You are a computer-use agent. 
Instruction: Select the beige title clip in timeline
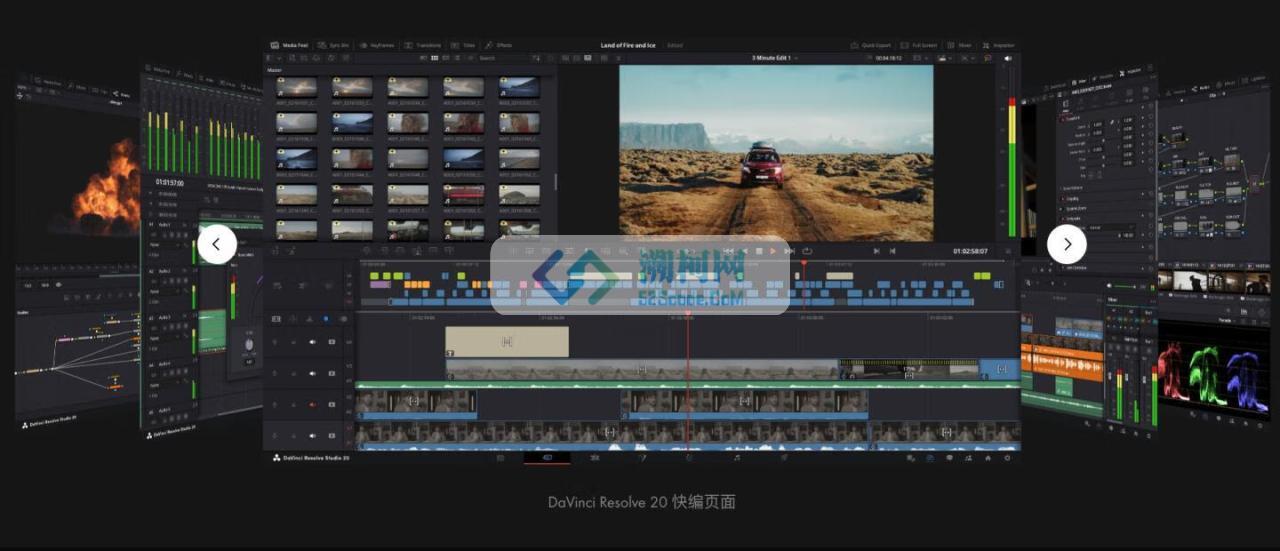coord(507,341)
